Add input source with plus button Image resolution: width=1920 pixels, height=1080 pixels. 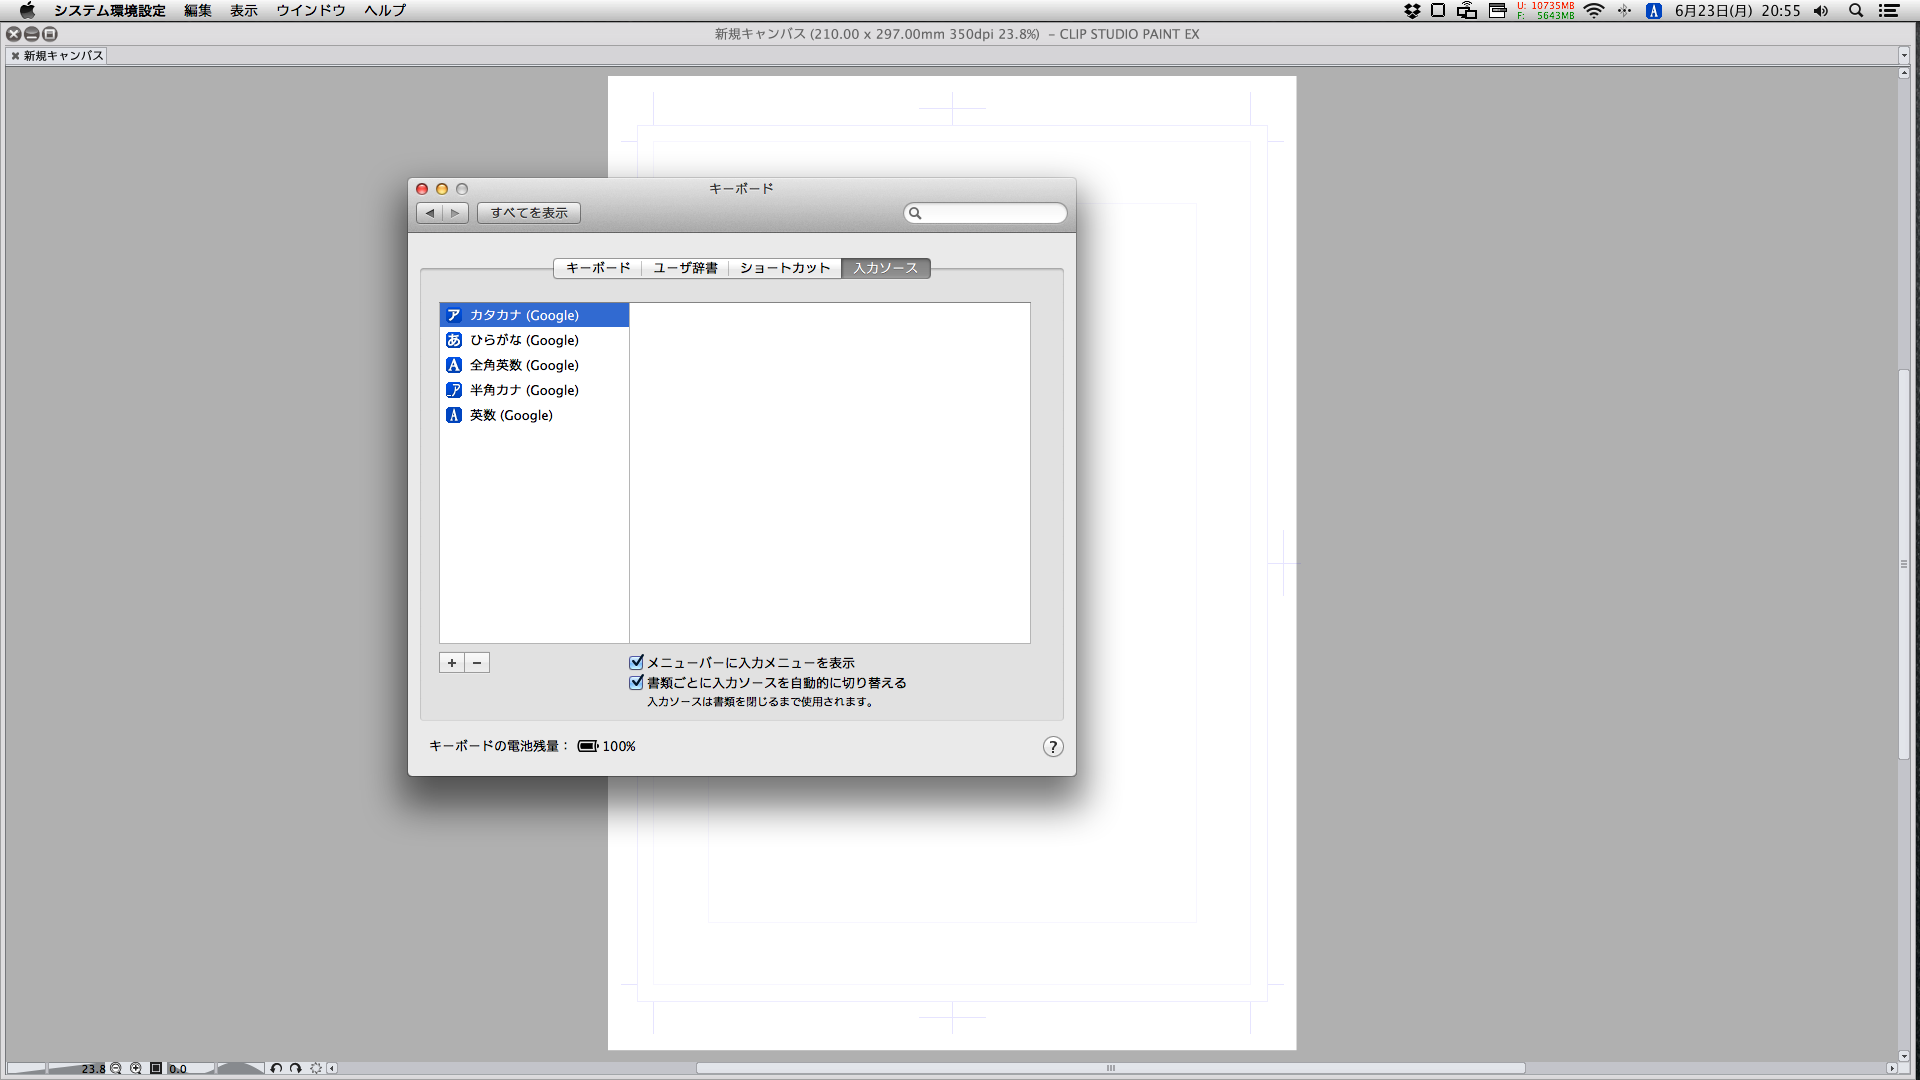(452, 663)
